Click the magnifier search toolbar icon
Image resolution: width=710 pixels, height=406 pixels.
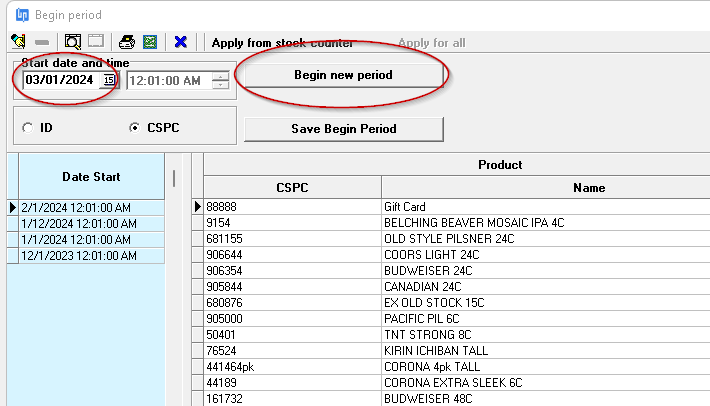[x=72, y=42]
